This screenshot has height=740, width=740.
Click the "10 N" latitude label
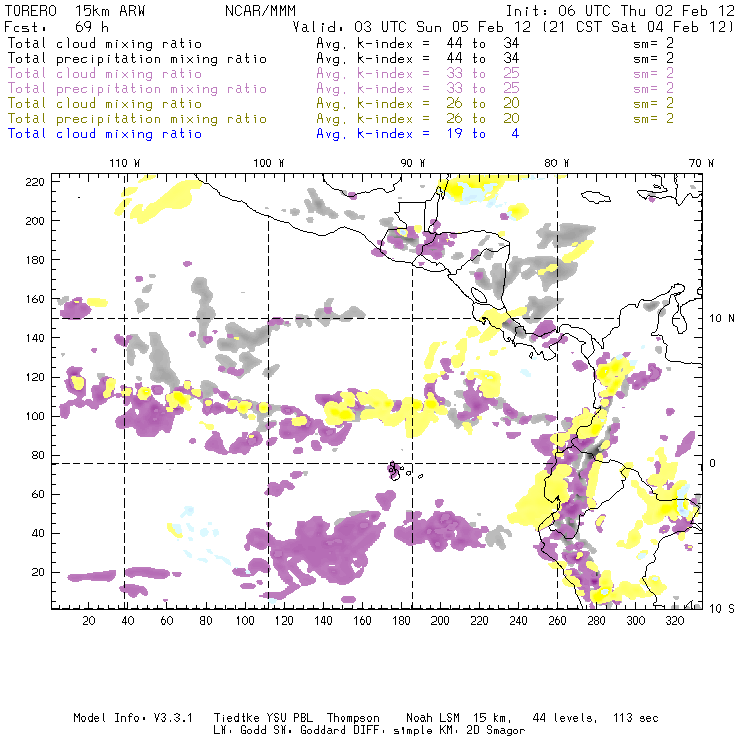[x=722, y=319]
